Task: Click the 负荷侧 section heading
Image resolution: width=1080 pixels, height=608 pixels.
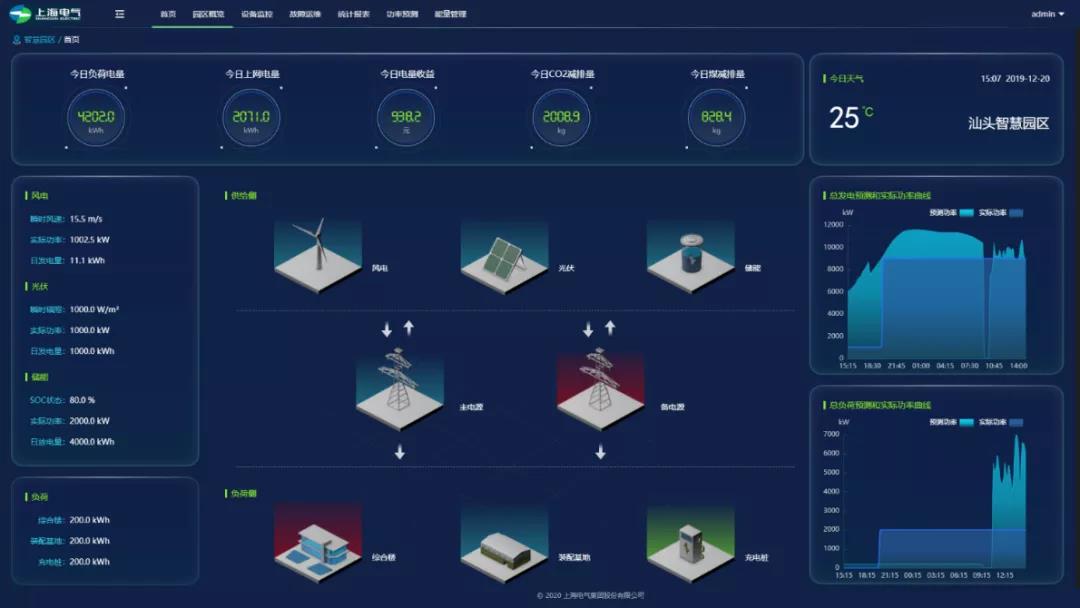Action: click(244, 494)
